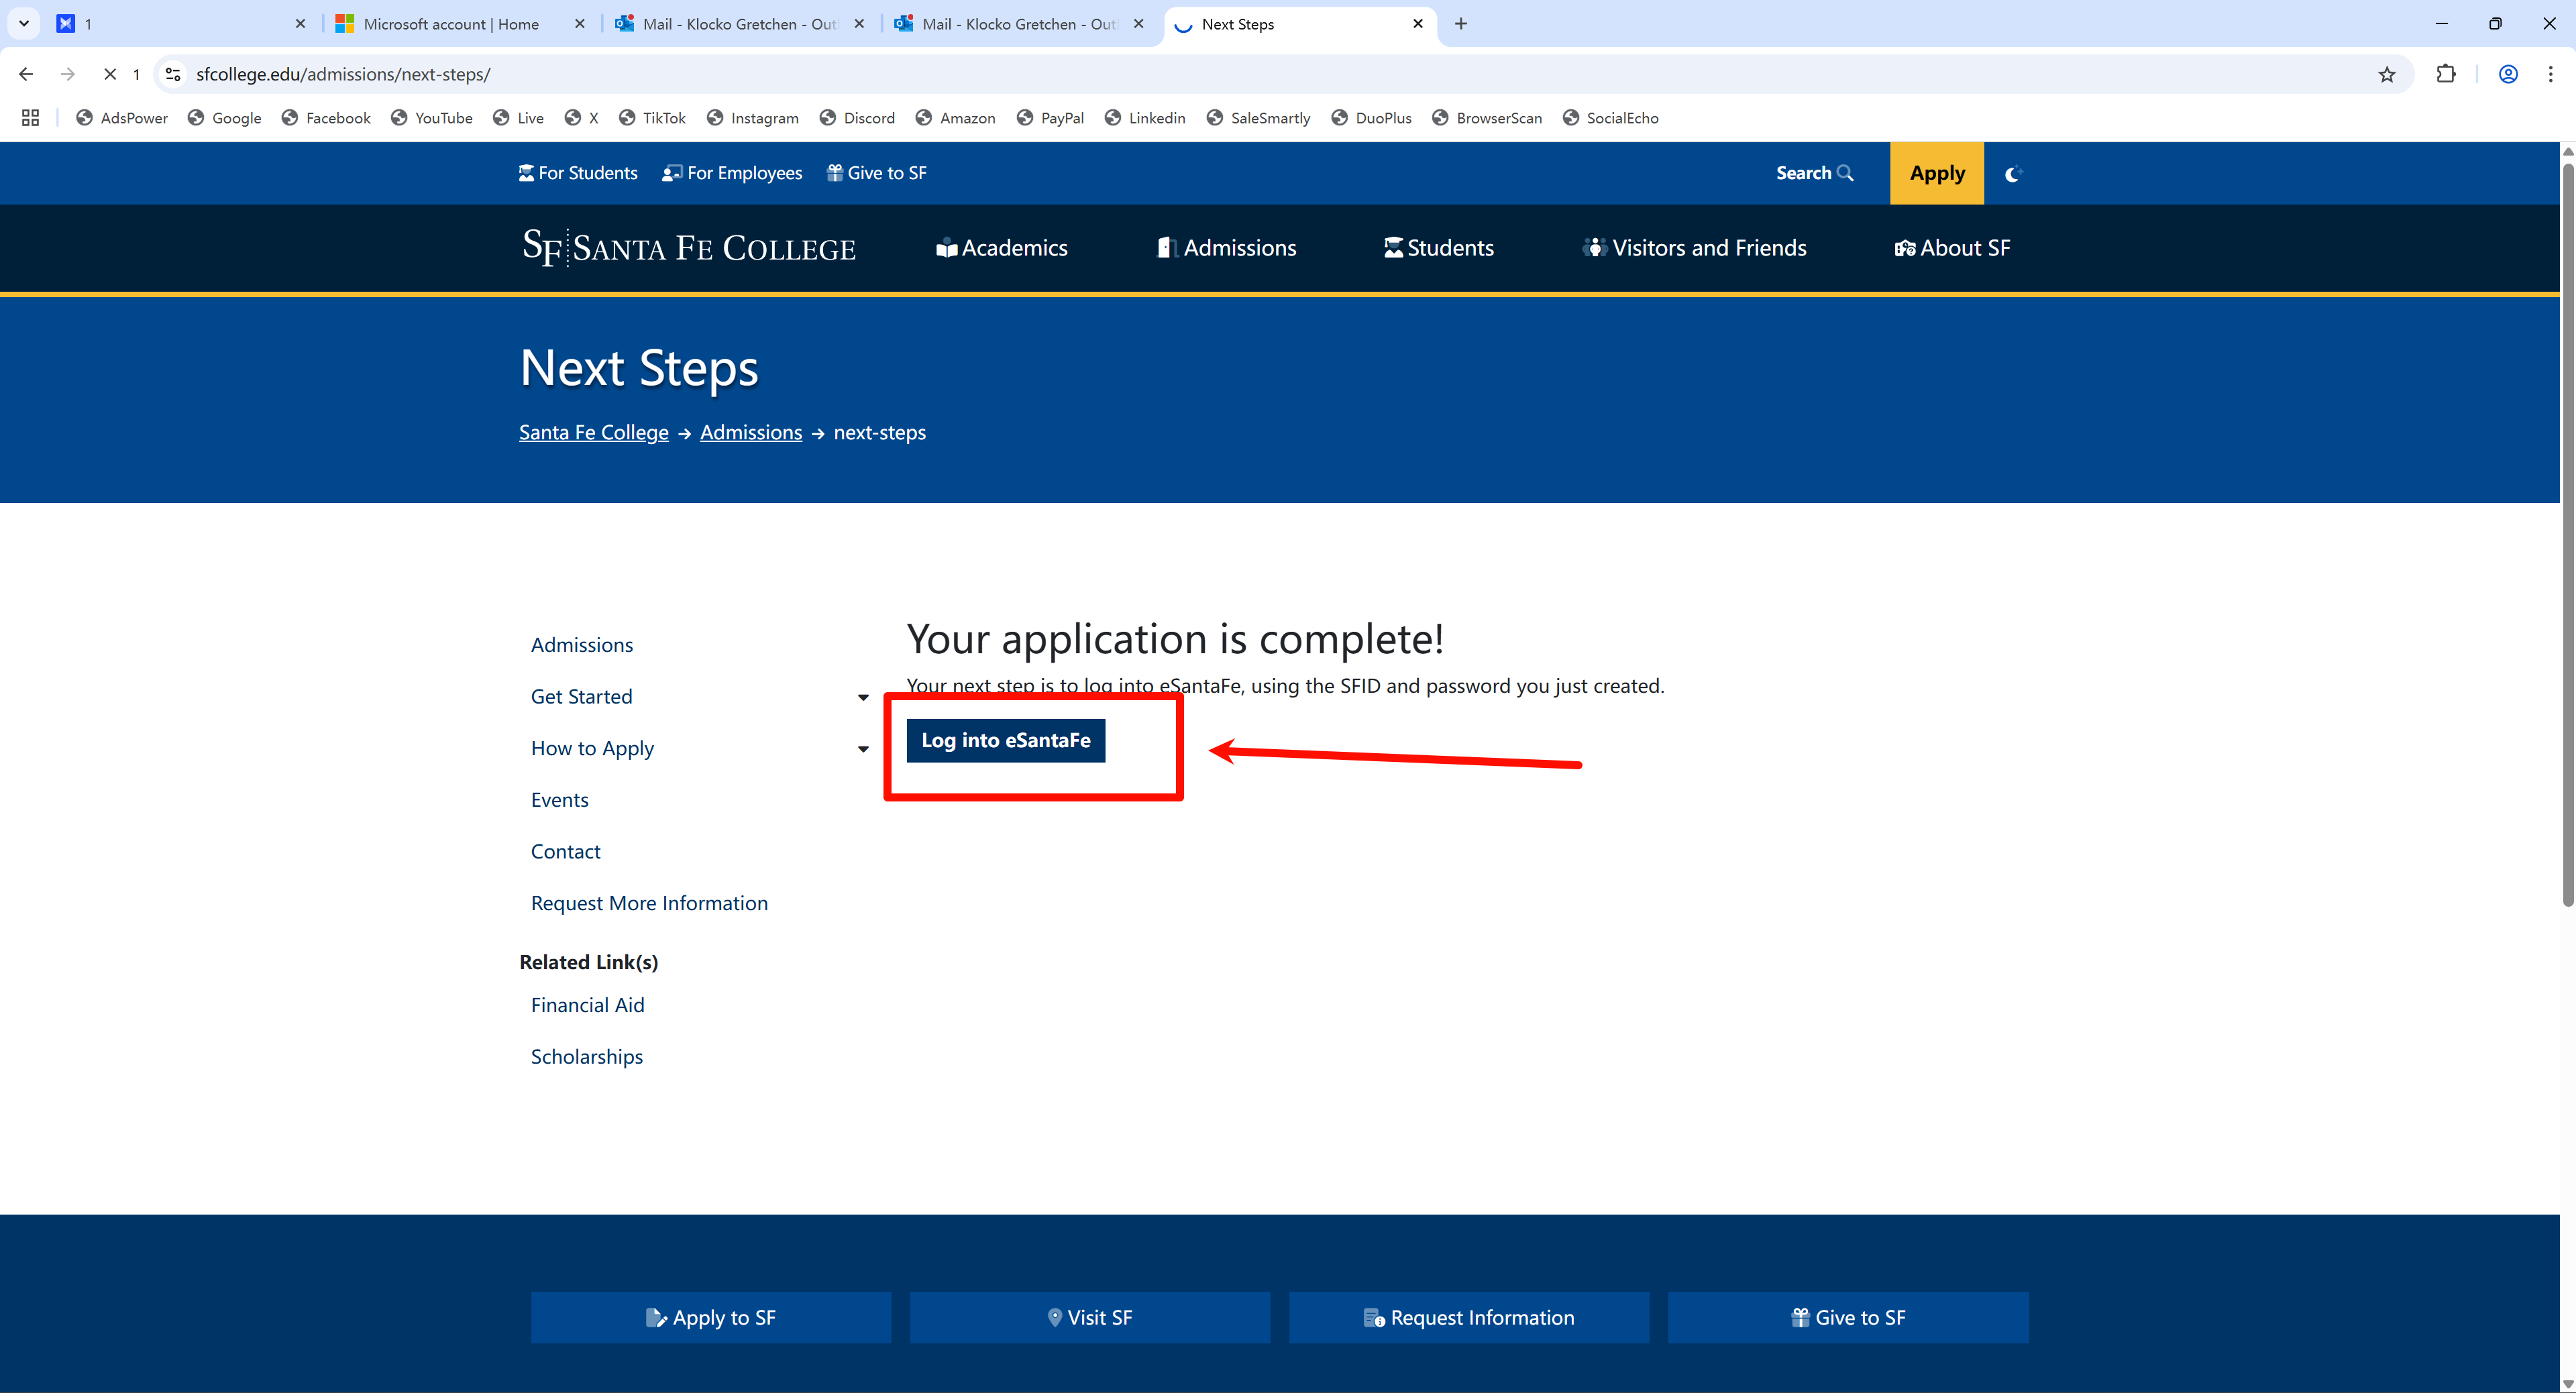Open the SocialEcho bookmark
2576x1393 pixels.
[1611, 118]
